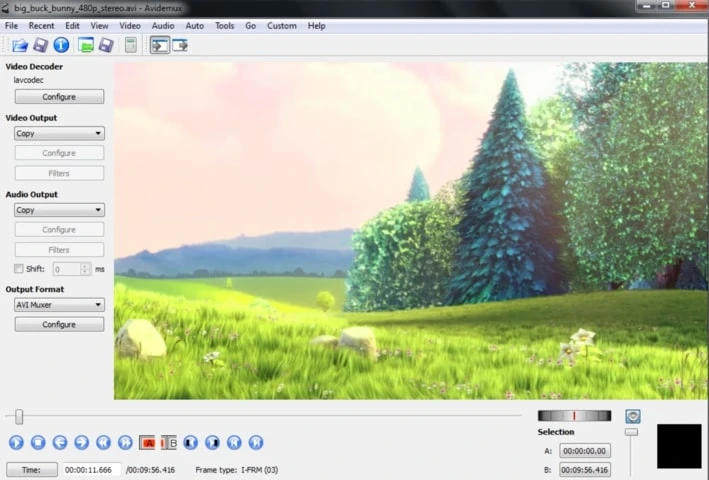
Task: Click the Time: button
Action: coord(31,469)
